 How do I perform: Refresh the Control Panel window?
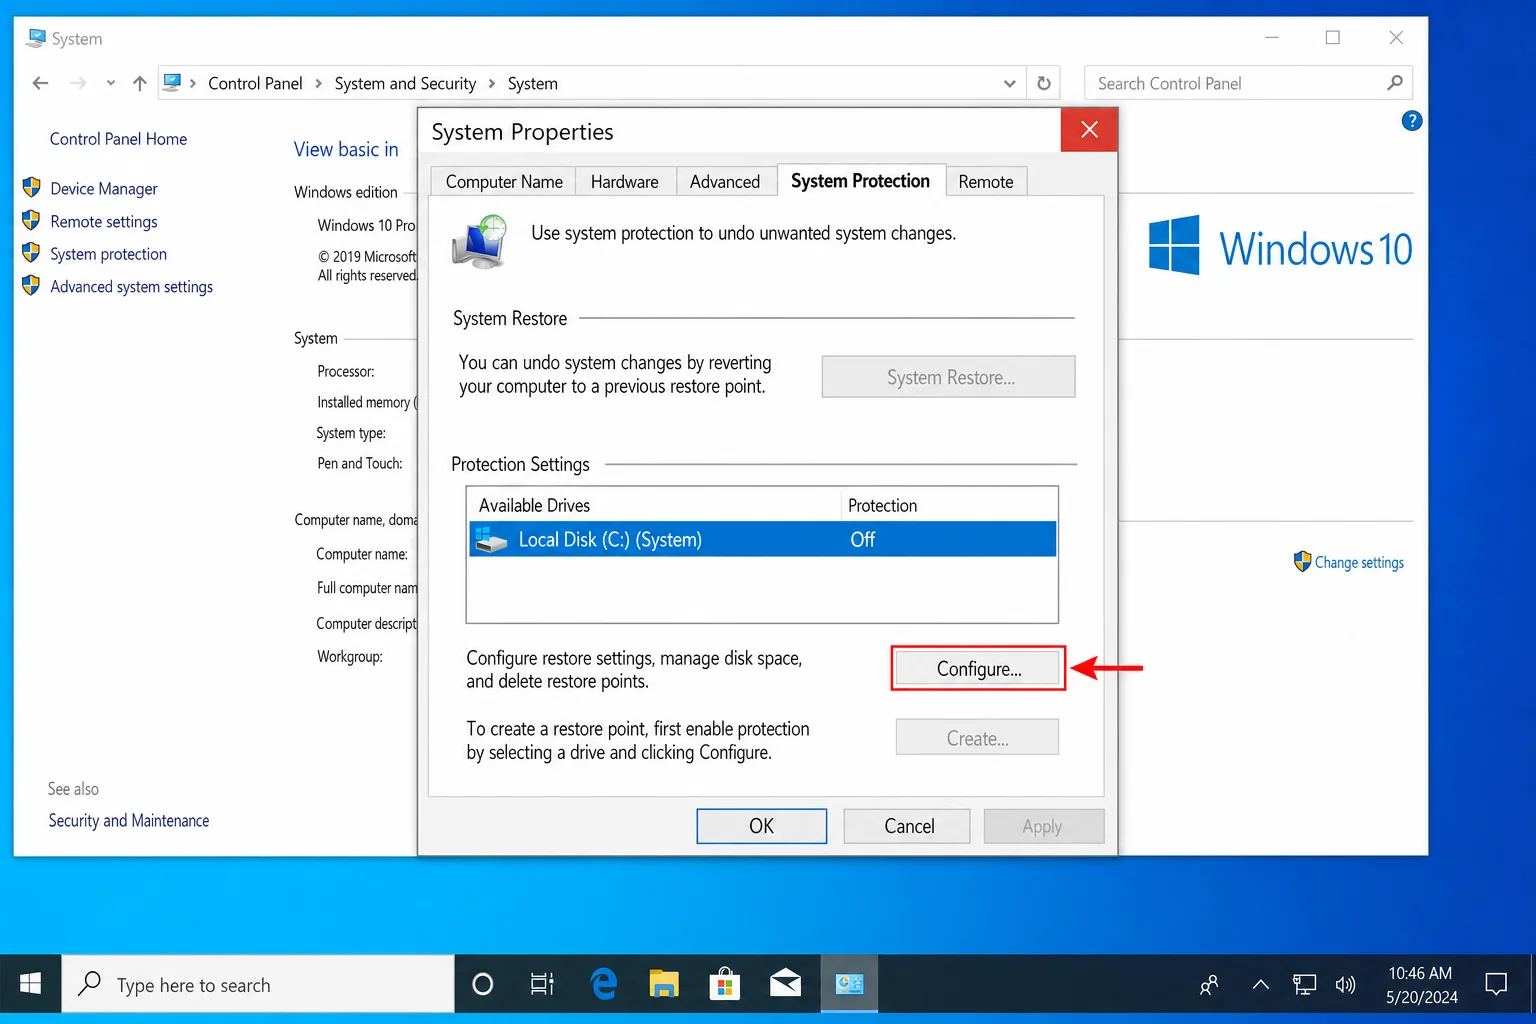click(x=1044, y=83)
